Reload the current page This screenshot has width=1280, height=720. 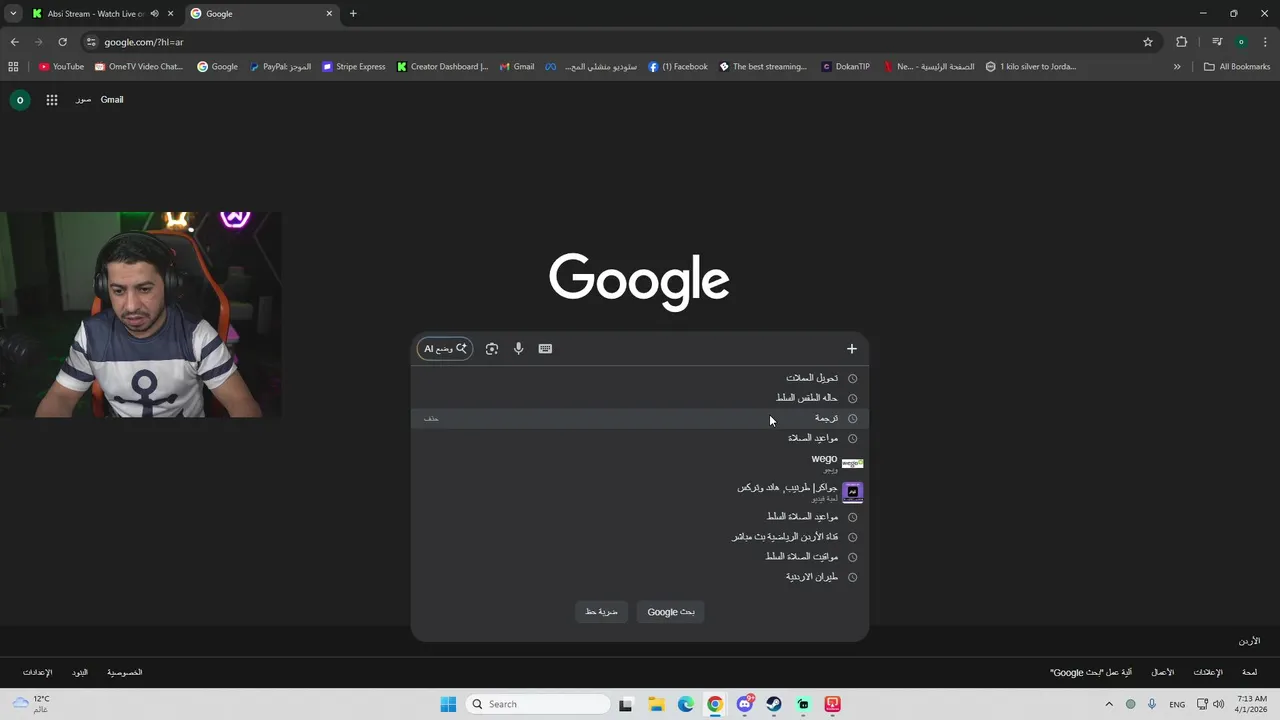point(62,42)
